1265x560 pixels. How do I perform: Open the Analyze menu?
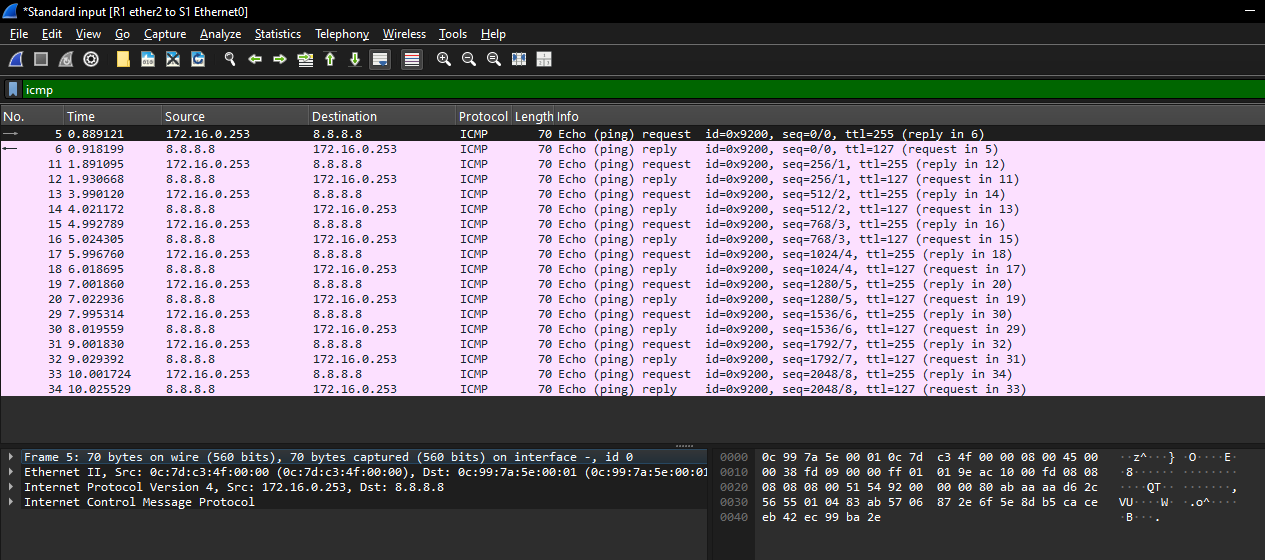click(x=220, y=34)
